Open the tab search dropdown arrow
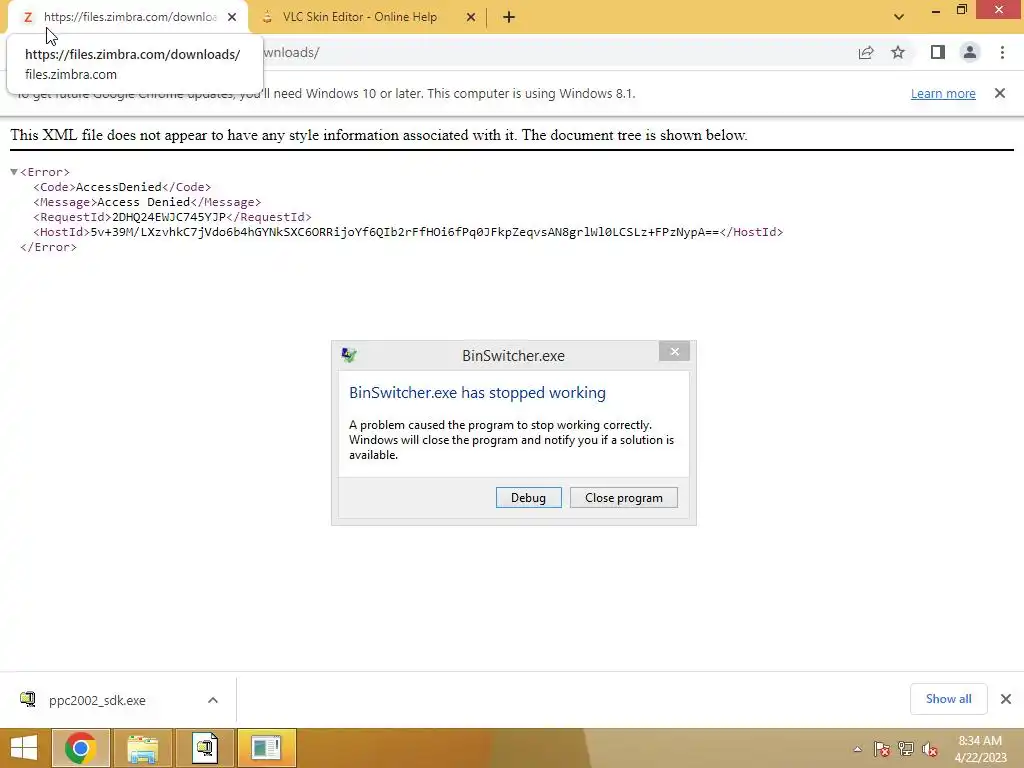Image resolution: width=1024 pixels, height=768 pixels. (x=899, y=17)
